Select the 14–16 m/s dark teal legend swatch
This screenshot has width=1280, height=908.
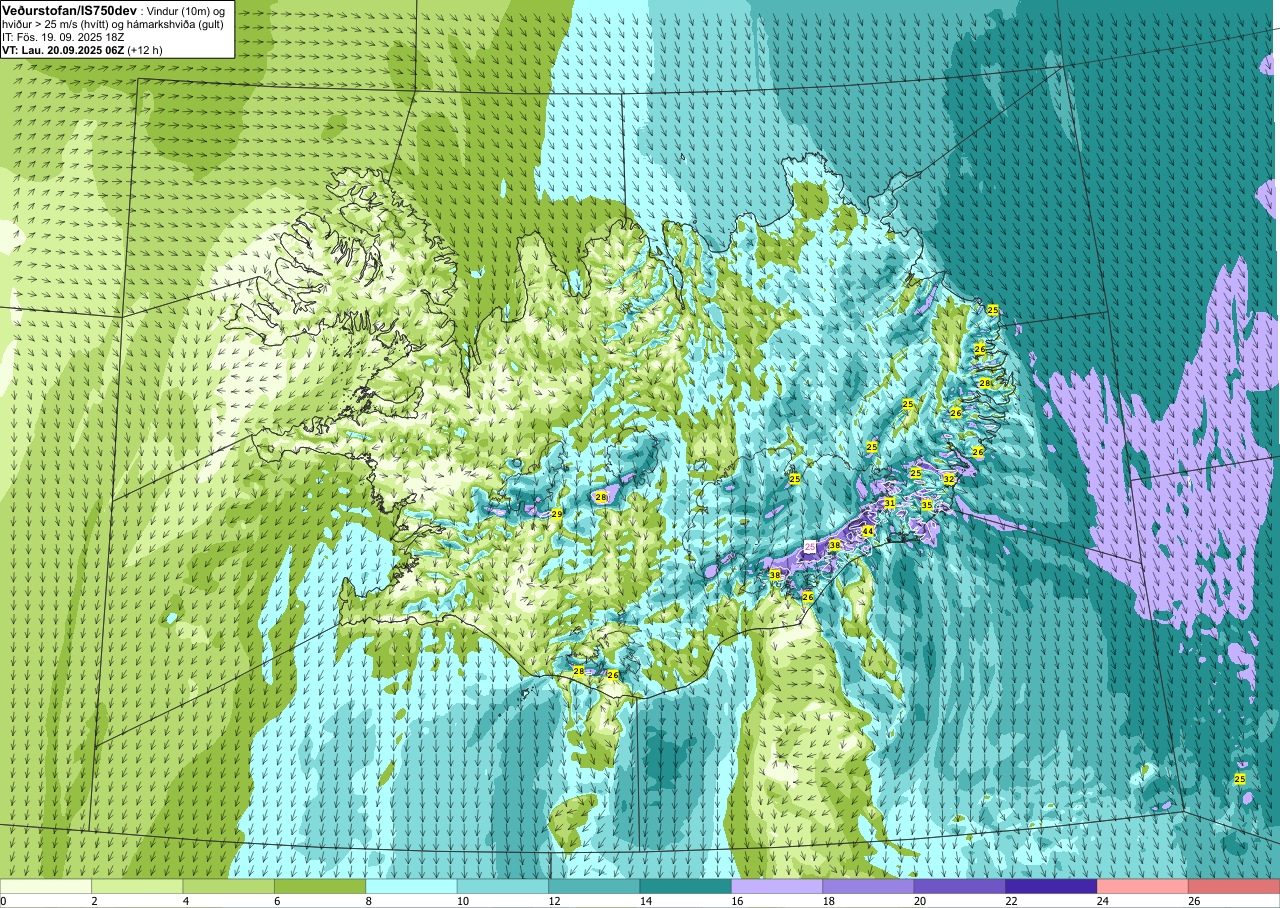pyautogui.click(x=686, y=886)
